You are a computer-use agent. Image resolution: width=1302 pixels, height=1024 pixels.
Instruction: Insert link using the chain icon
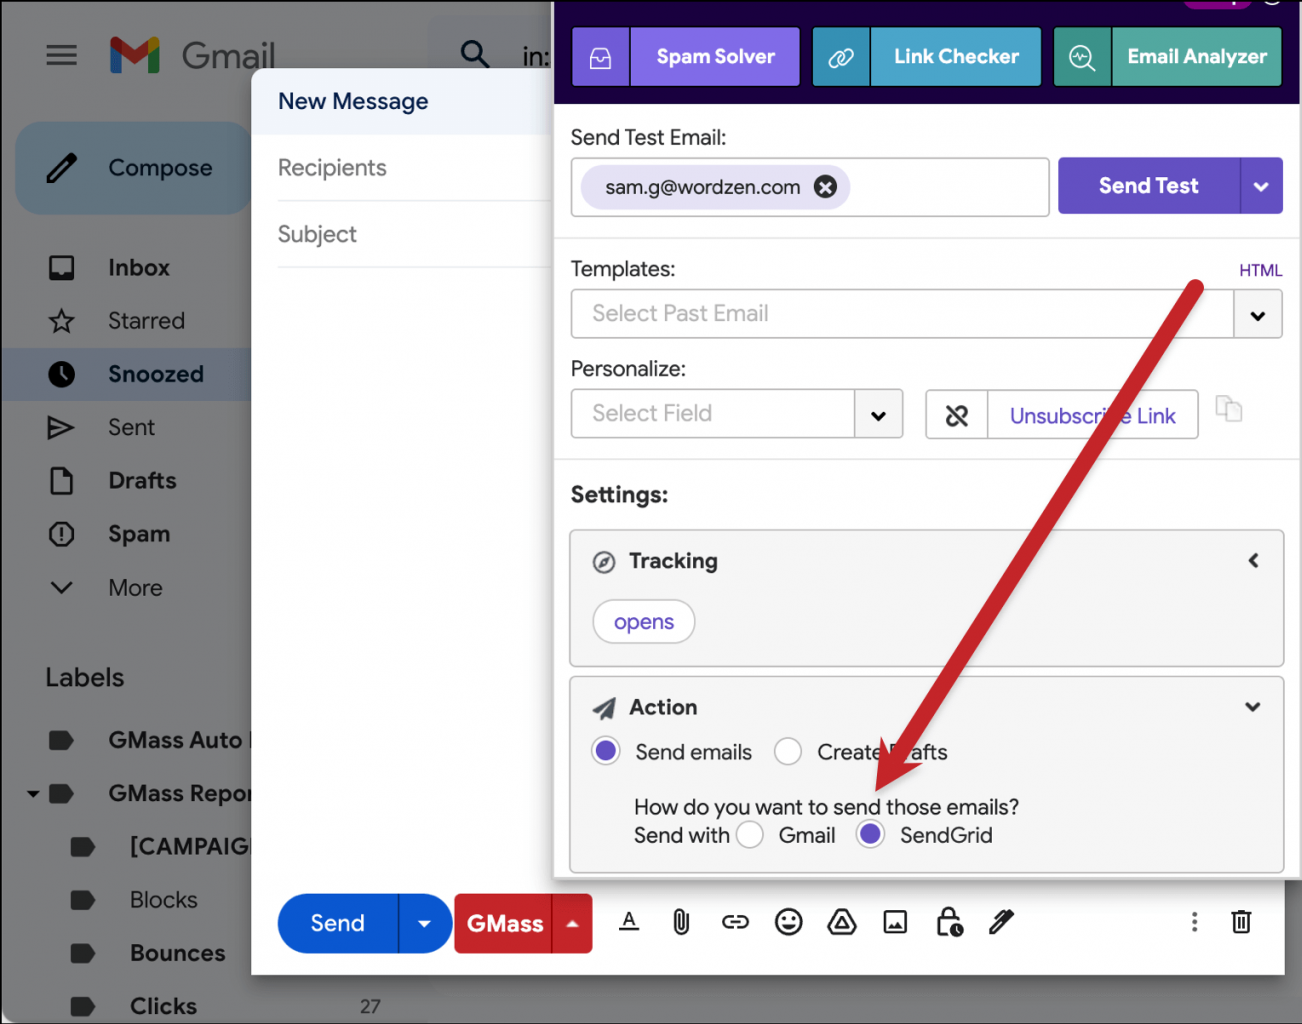(x=735, y=922)
